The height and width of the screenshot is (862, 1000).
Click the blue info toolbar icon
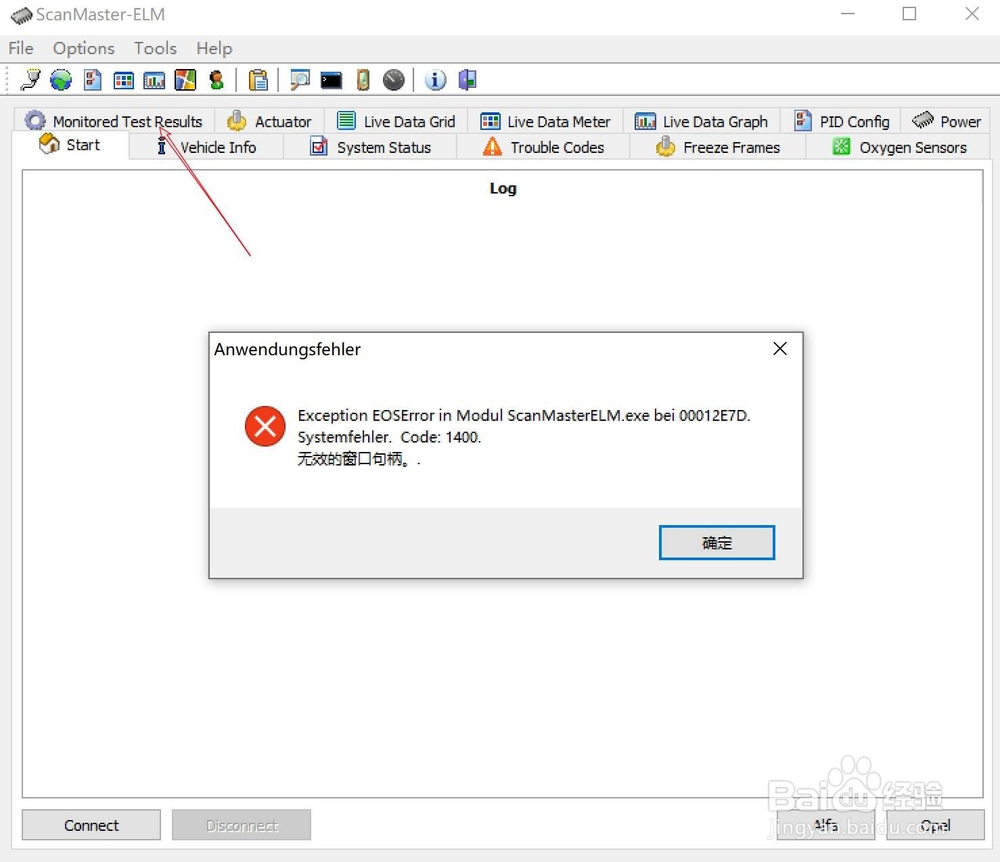pyautogui.click(x=436, y=80)
